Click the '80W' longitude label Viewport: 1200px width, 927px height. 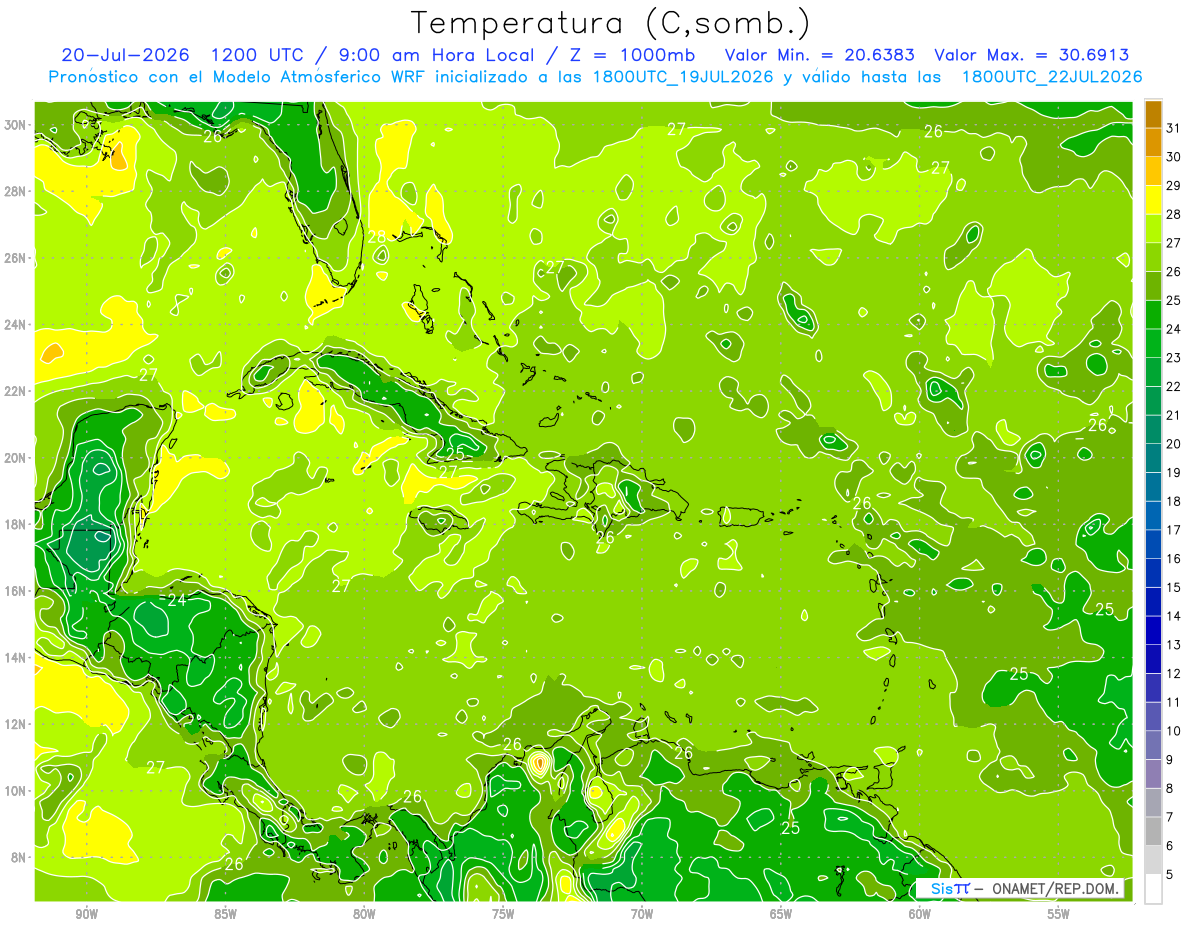click(x=364, y=914)
